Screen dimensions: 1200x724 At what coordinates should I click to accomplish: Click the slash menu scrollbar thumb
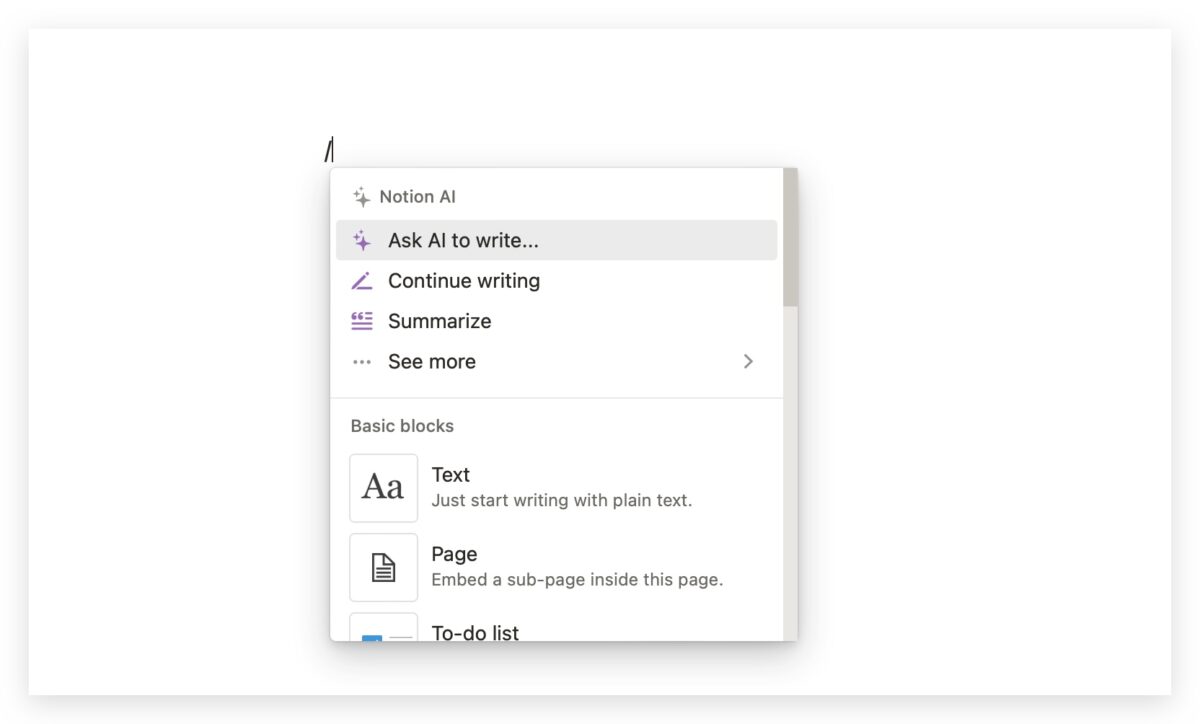tap(790, 237)
